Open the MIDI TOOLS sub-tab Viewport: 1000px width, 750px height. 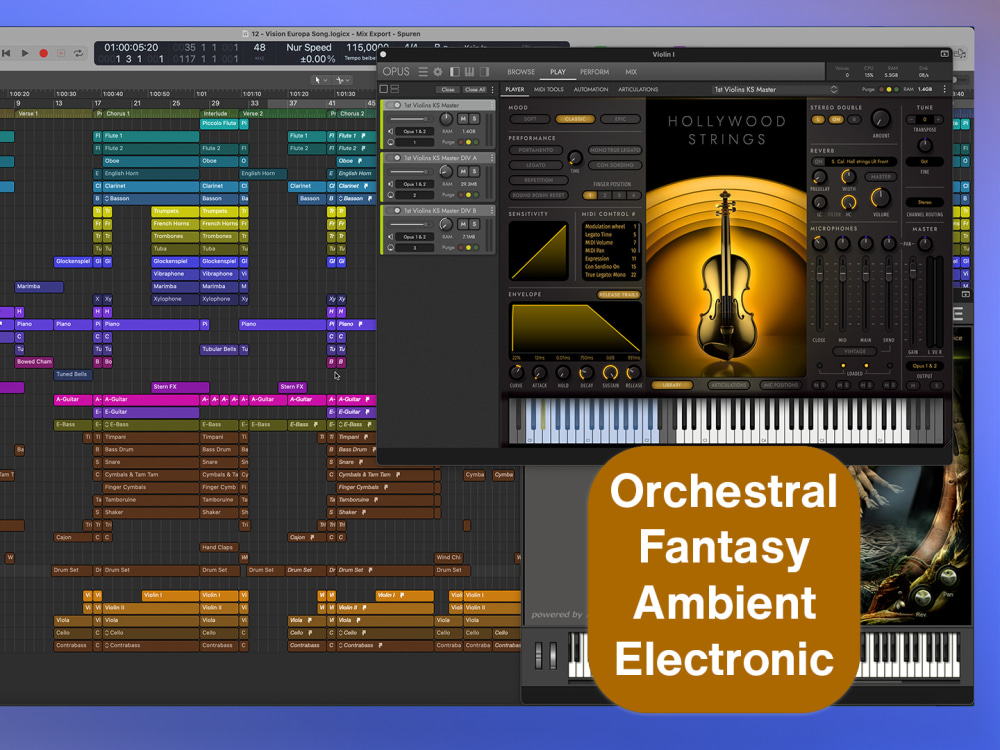point(548,90)
